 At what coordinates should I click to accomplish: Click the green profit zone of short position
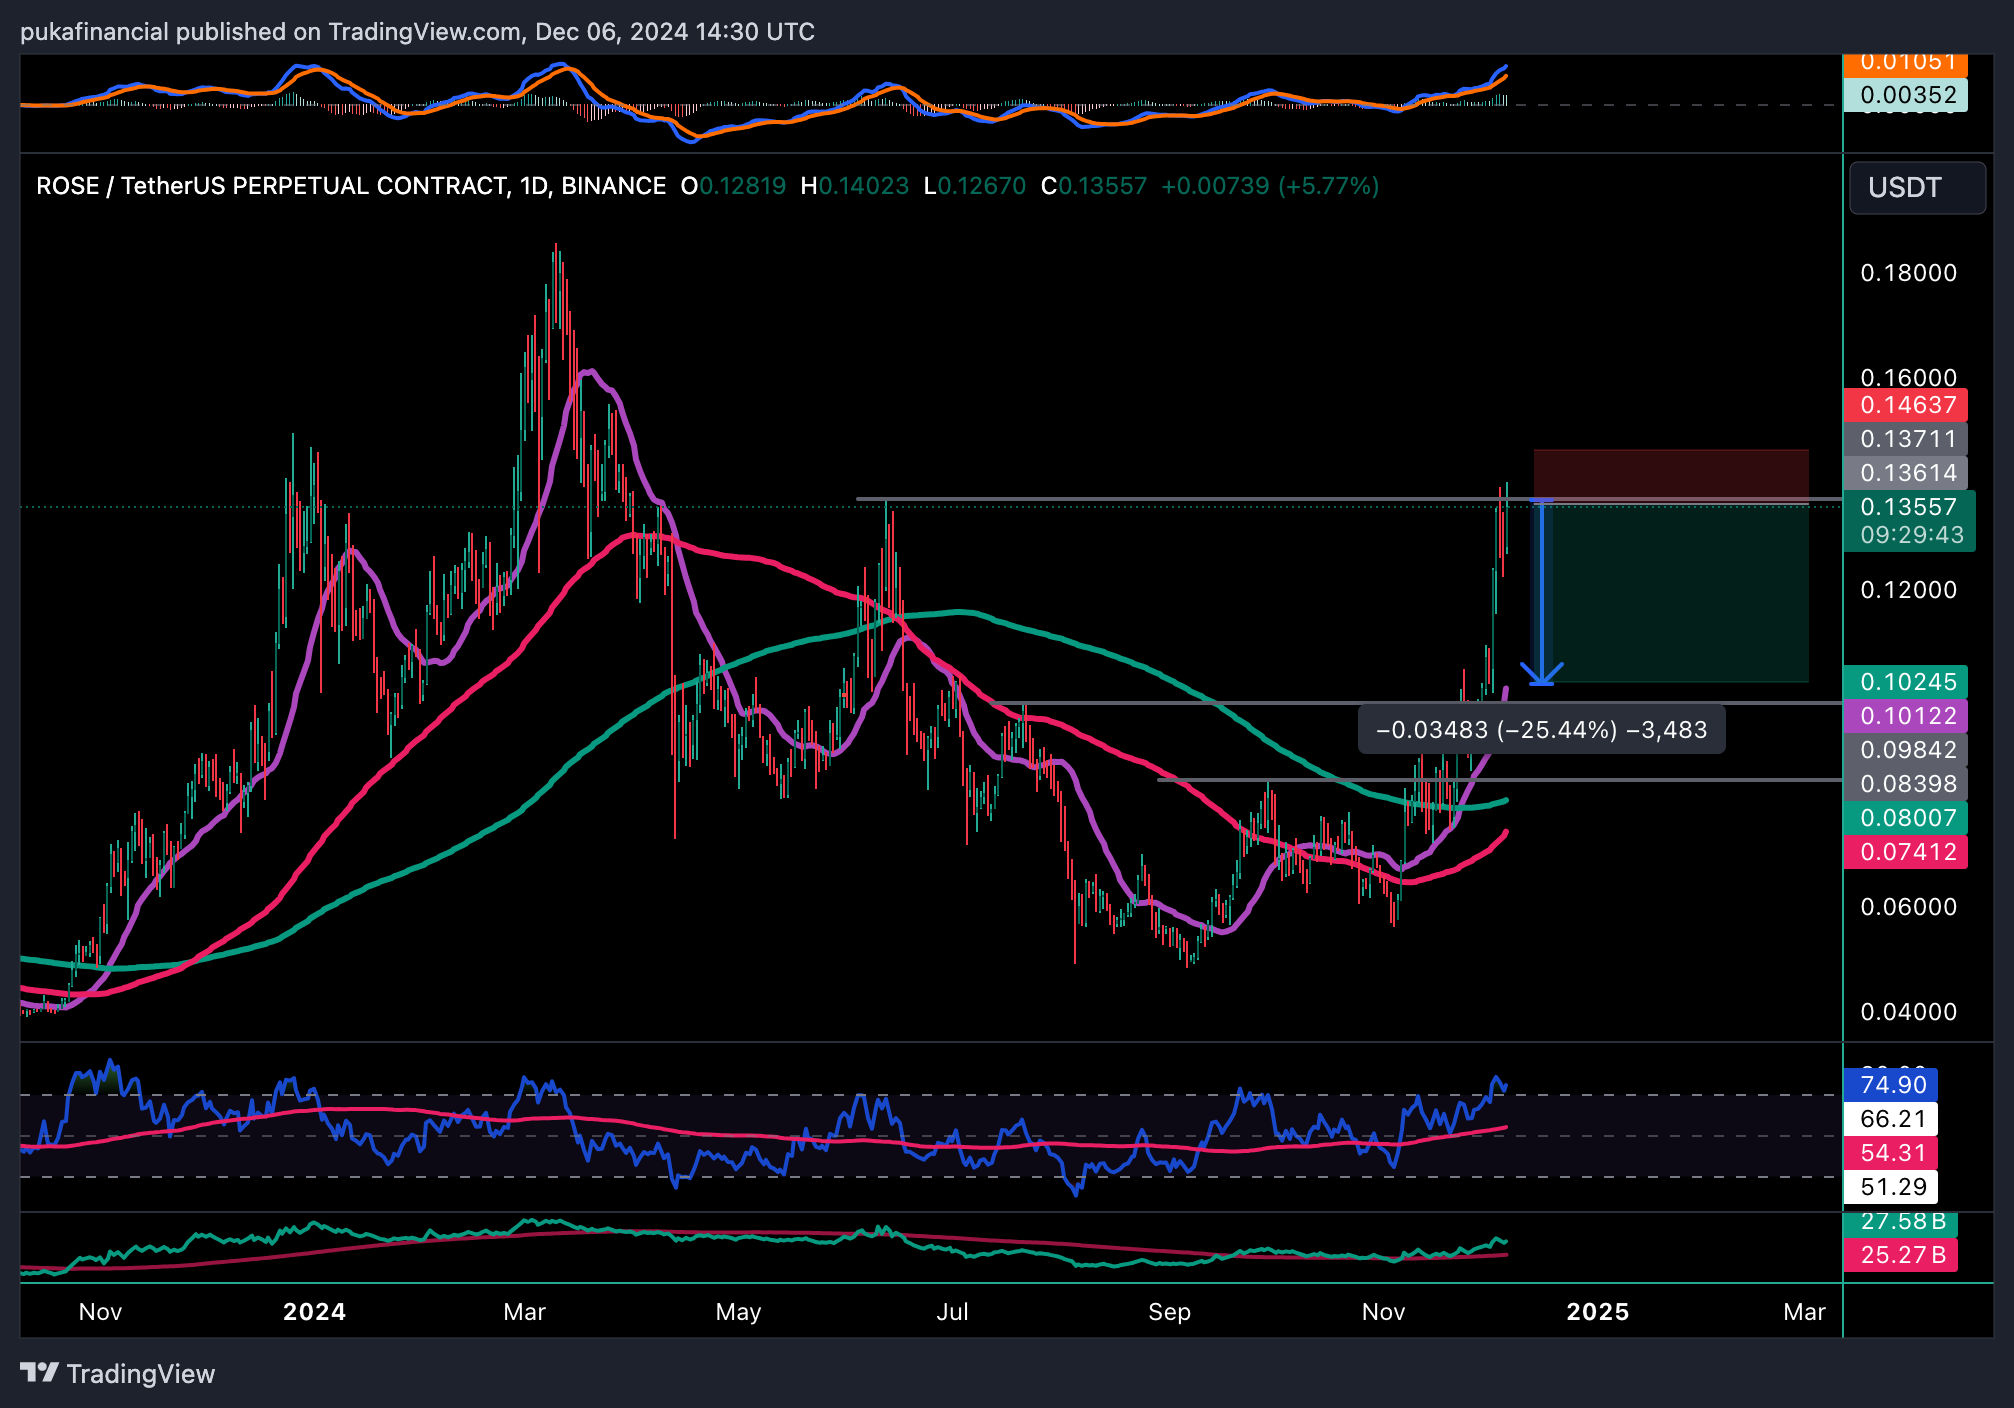click(x=1671, y=591)
